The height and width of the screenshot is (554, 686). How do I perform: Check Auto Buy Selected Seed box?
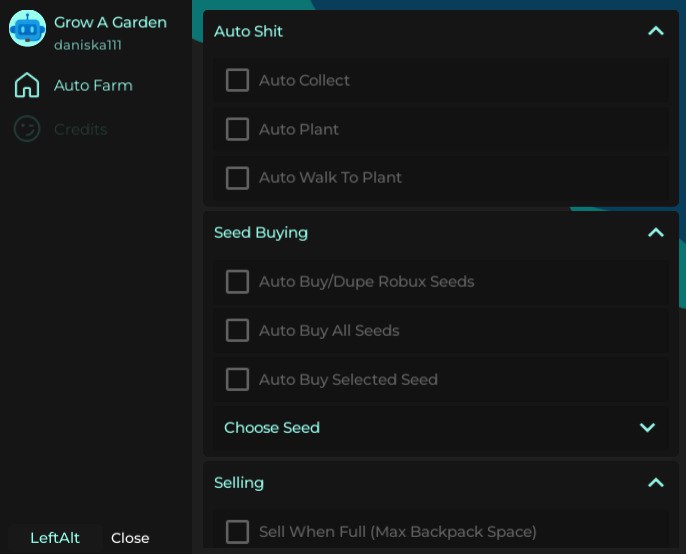tap(237, 379)
